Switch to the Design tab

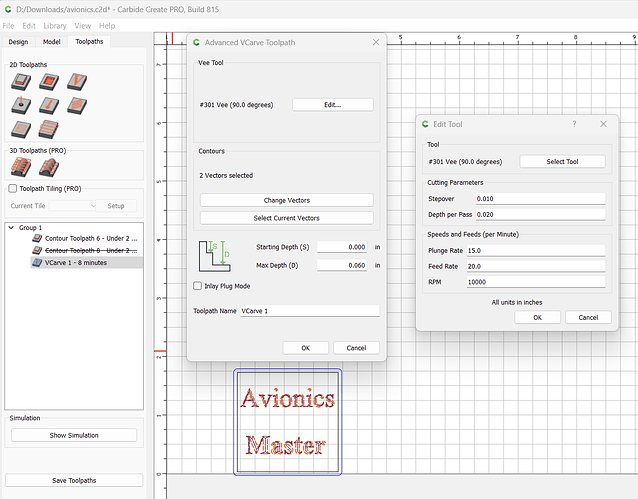point(18,42)
